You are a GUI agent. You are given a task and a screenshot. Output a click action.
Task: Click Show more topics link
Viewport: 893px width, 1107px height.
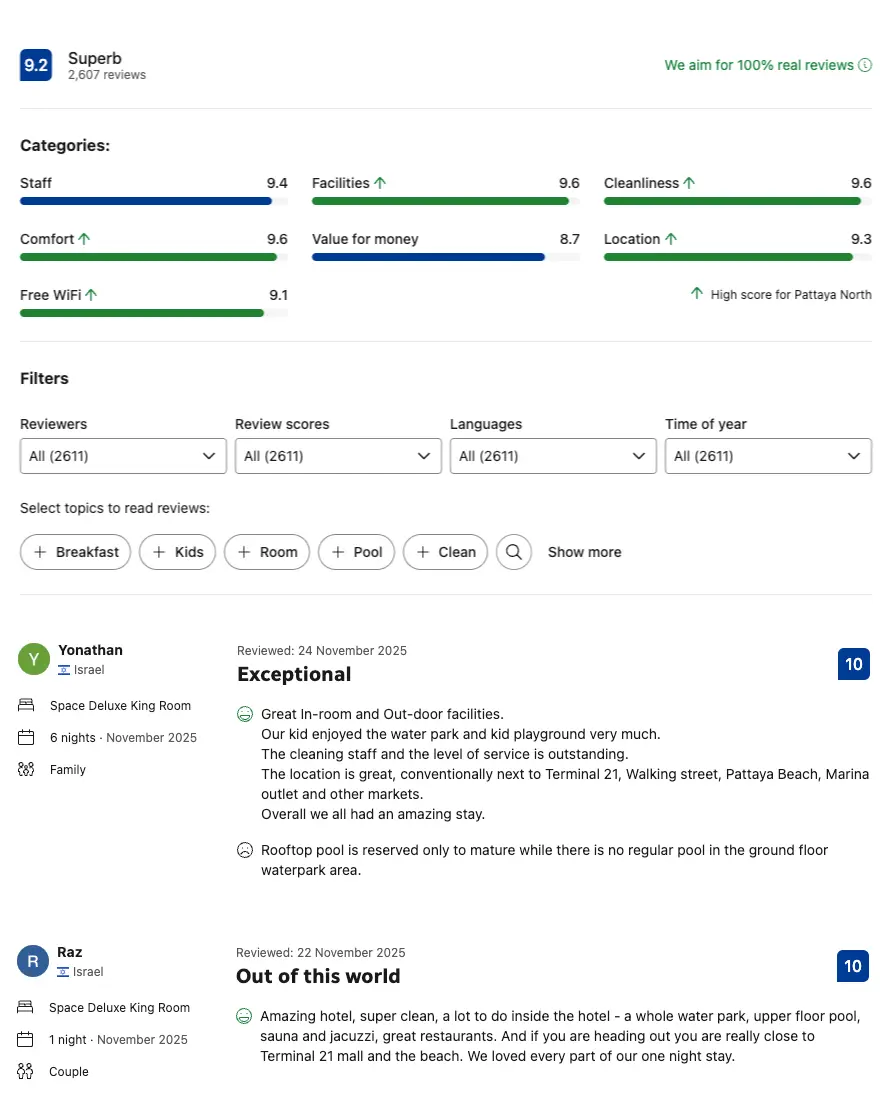point(584,552)
